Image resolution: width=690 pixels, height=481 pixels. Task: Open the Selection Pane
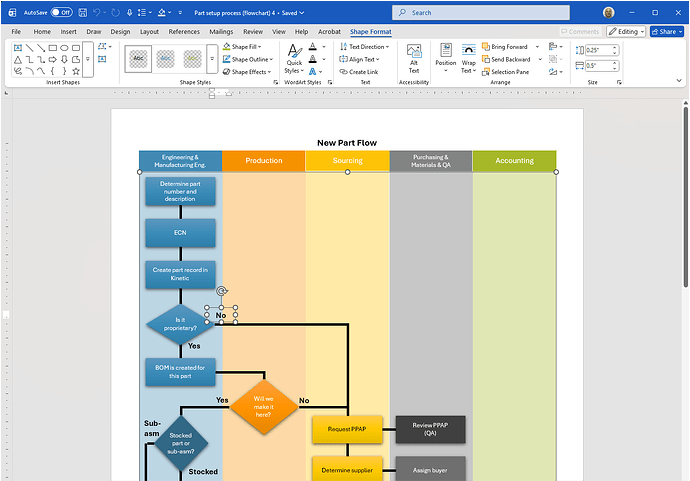tap(506, 72)
